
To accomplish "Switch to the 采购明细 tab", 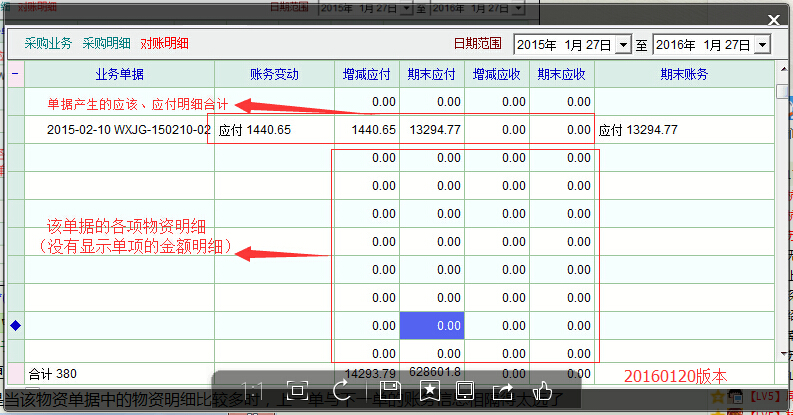I will pyautogui.click(x=106, y=44).
